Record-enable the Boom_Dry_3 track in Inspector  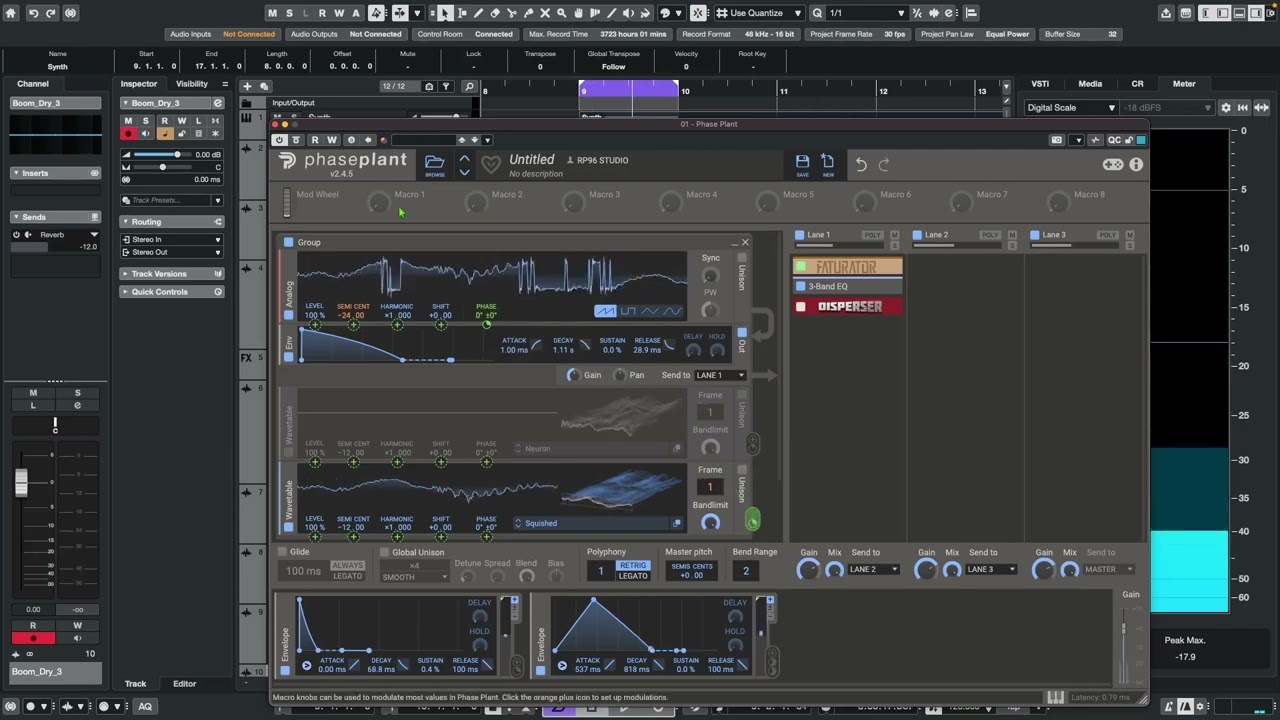pyautogui.click(x=128, y=133)
